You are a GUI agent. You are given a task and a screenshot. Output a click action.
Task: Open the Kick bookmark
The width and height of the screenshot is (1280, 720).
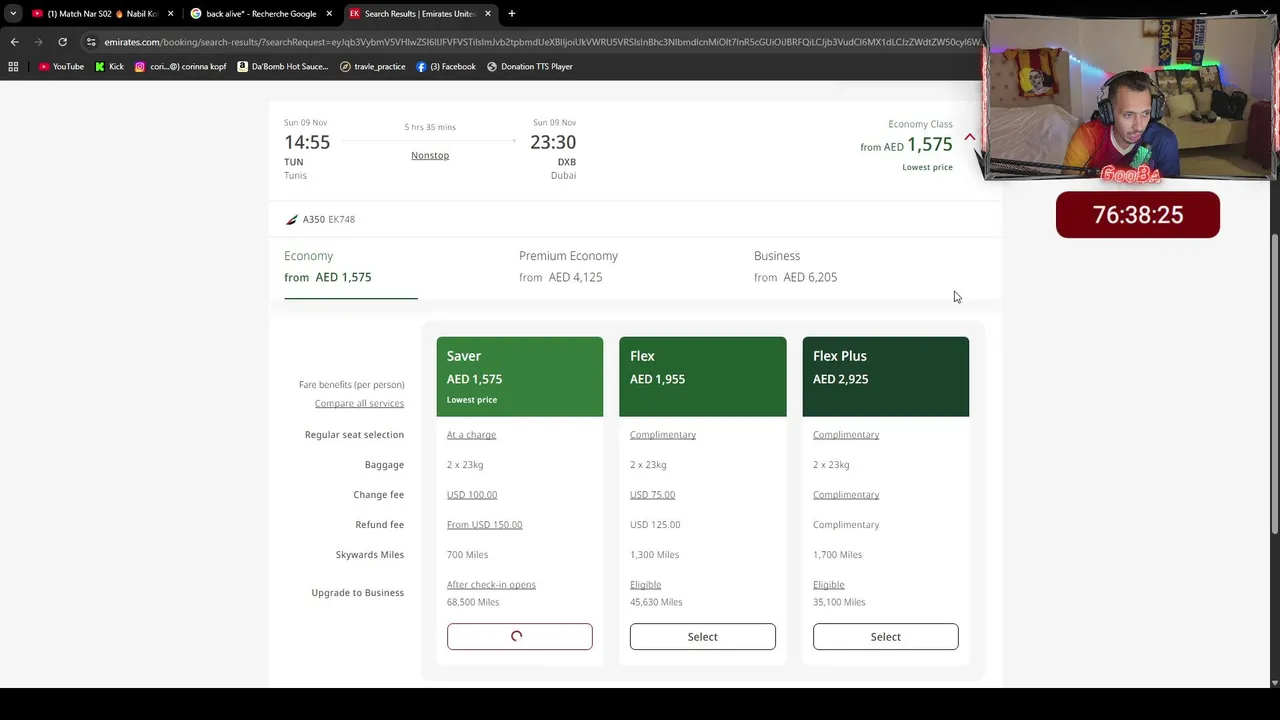tap(110, 67)
